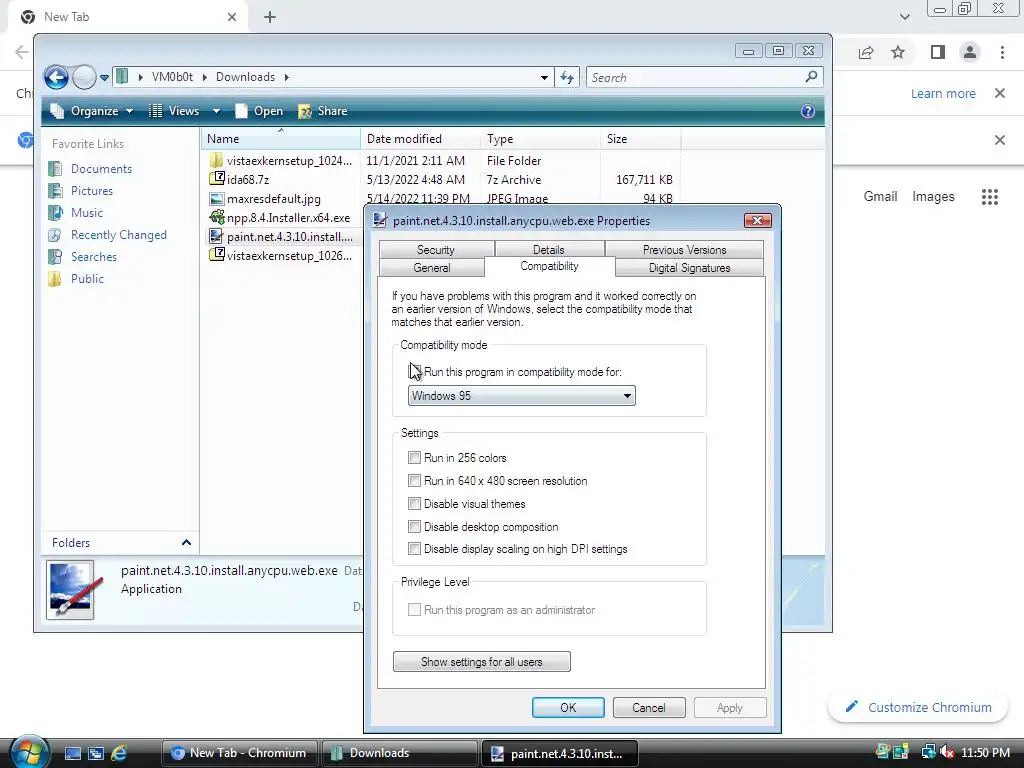Screen dimensions: 1024x768
Task: Click Chromium share page icon
Action: point(866,52)
